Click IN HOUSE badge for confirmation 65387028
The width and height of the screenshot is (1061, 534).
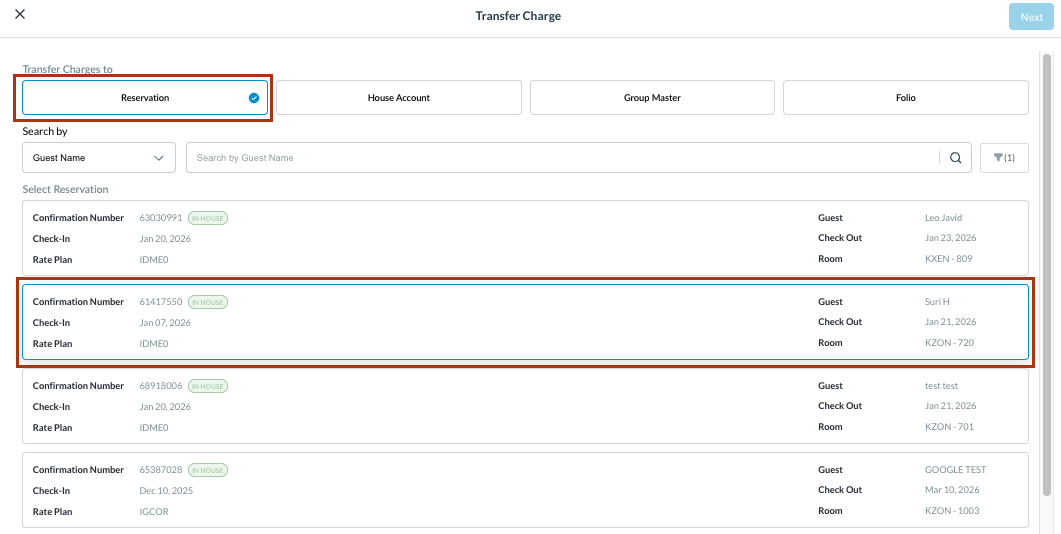(x=208, y=470)
